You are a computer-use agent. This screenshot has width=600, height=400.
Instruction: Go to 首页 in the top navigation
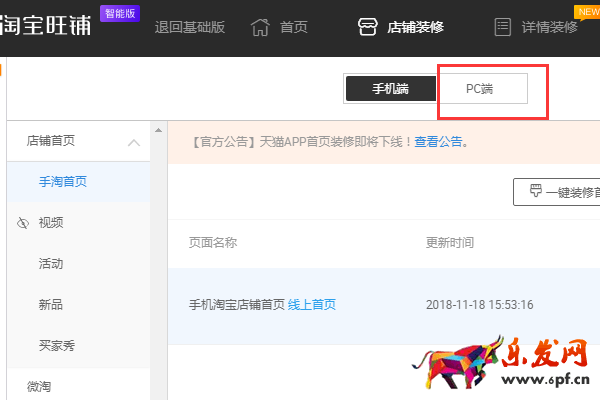(x=294, y=27)
